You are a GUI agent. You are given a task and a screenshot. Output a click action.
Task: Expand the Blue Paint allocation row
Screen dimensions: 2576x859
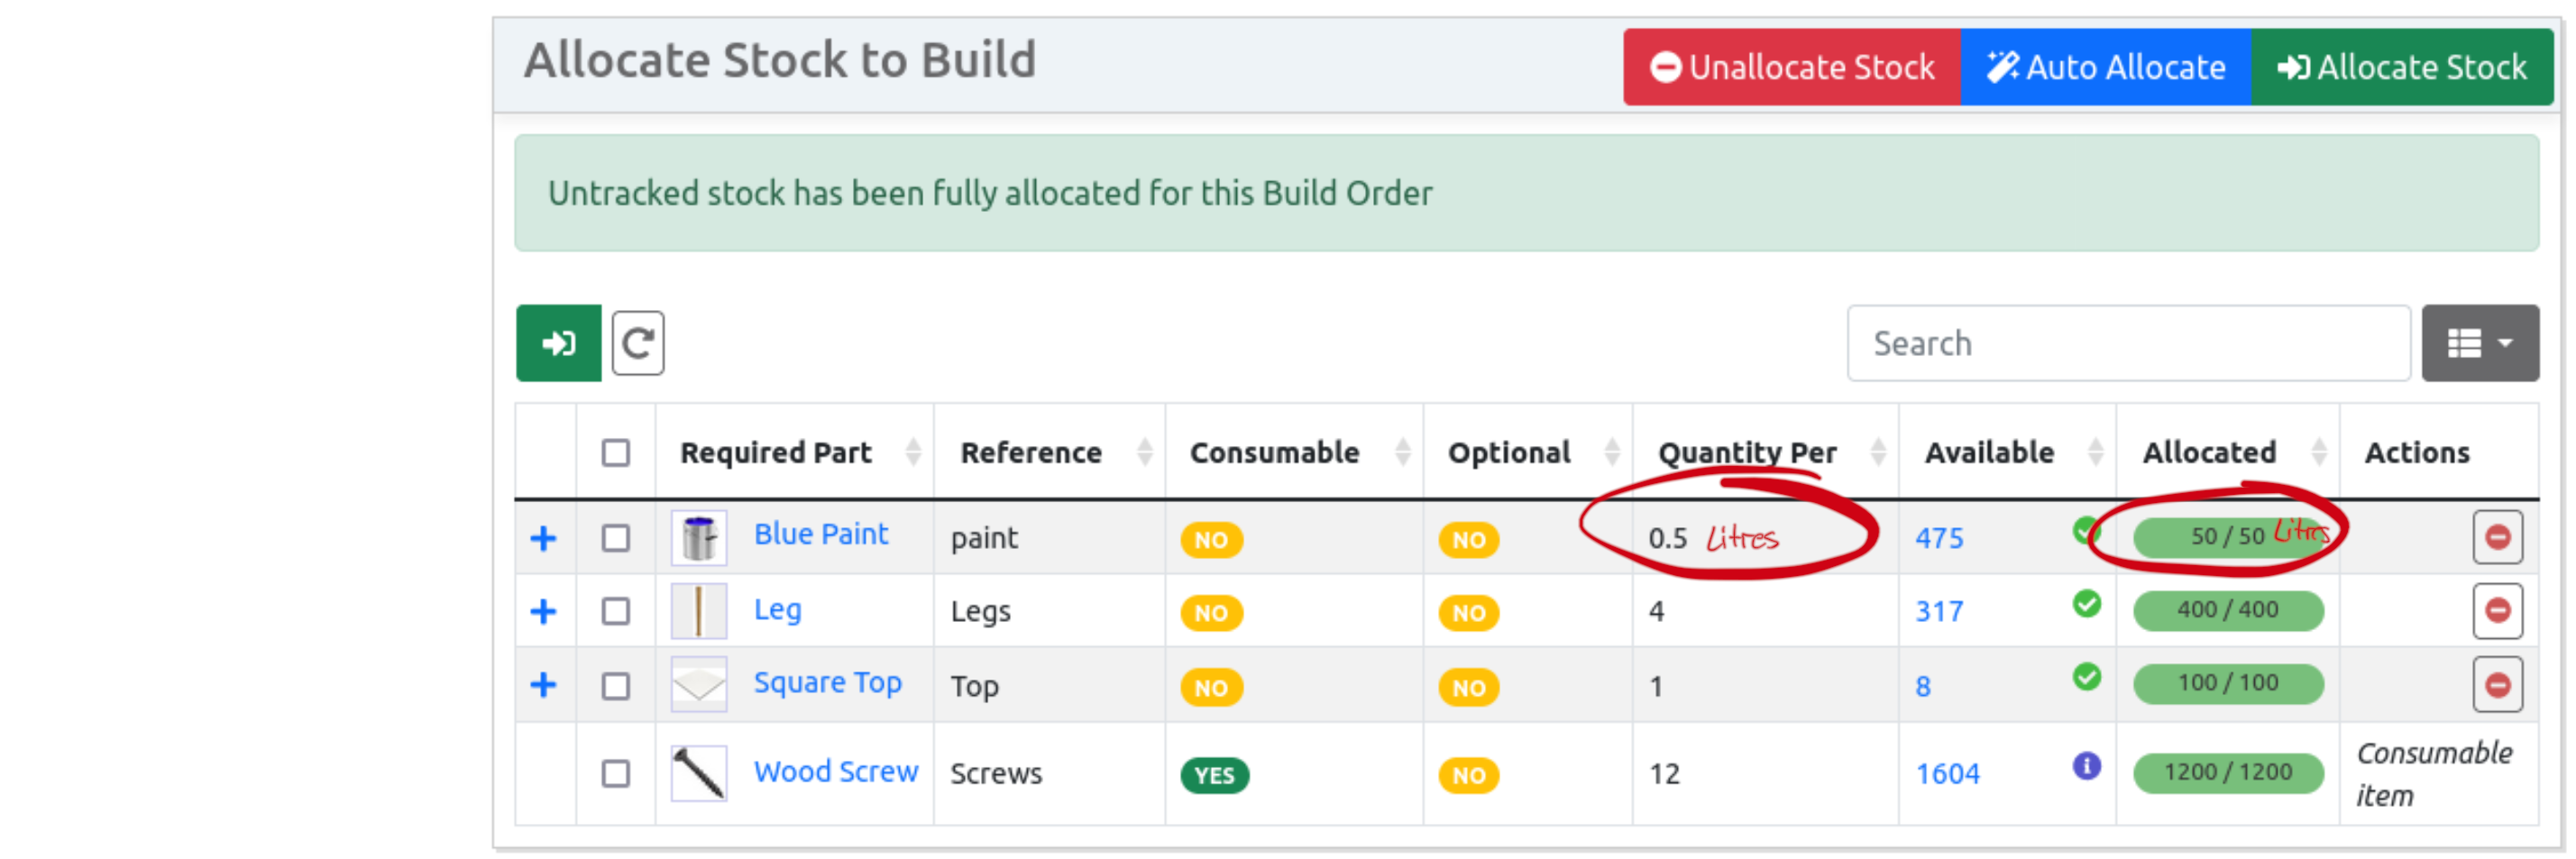tap(544, 537)
